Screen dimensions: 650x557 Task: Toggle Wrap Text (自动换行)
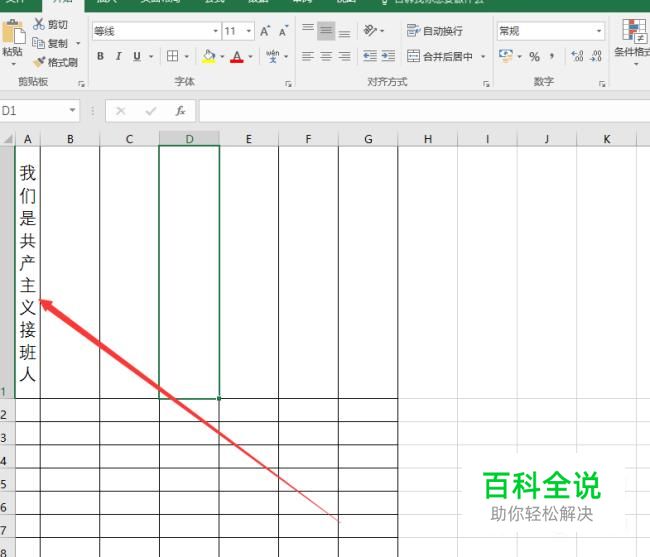tap(434, 31)
